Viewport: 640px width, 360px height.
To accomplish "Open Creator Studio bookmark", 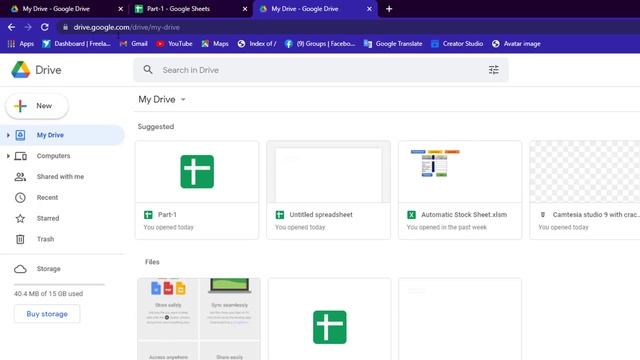I will point(457,44).
